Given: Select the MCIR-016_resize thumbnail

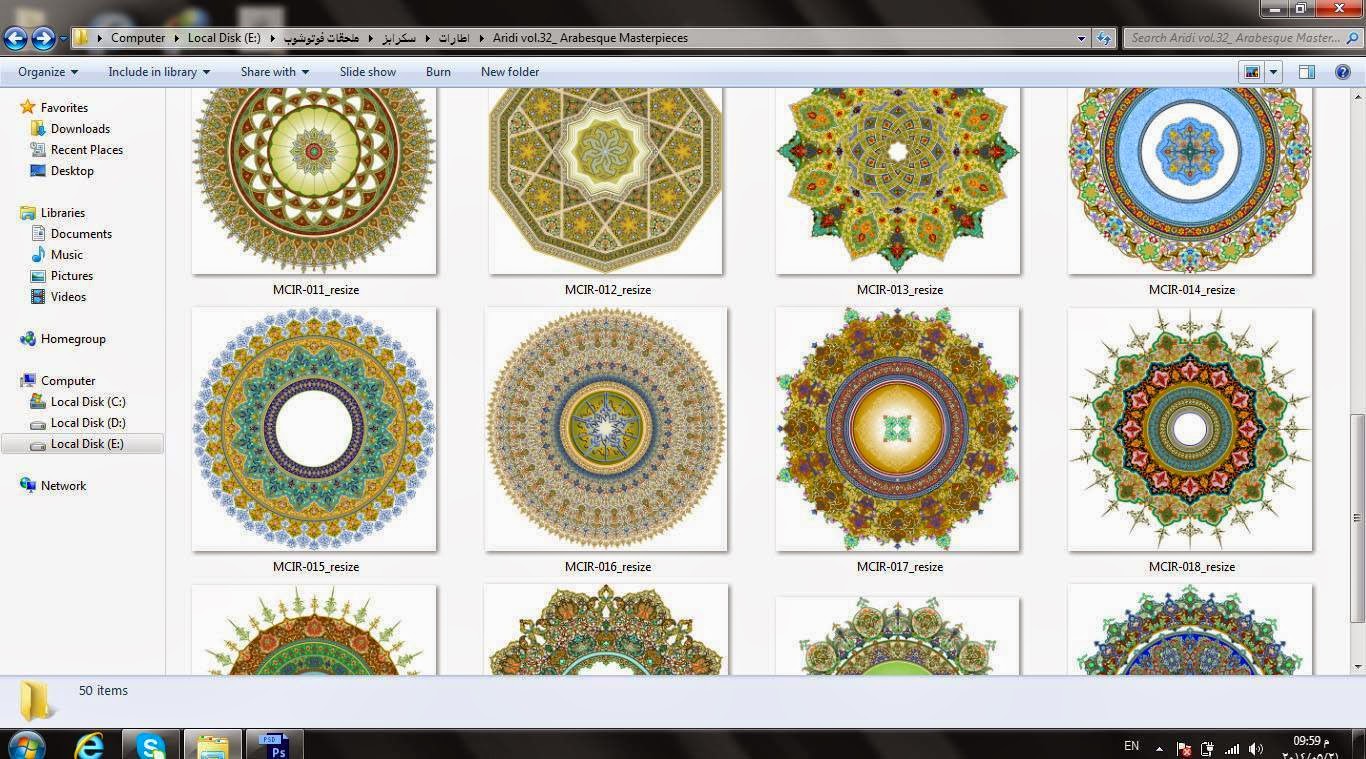Looking at the screenshot, I should 606,429.
